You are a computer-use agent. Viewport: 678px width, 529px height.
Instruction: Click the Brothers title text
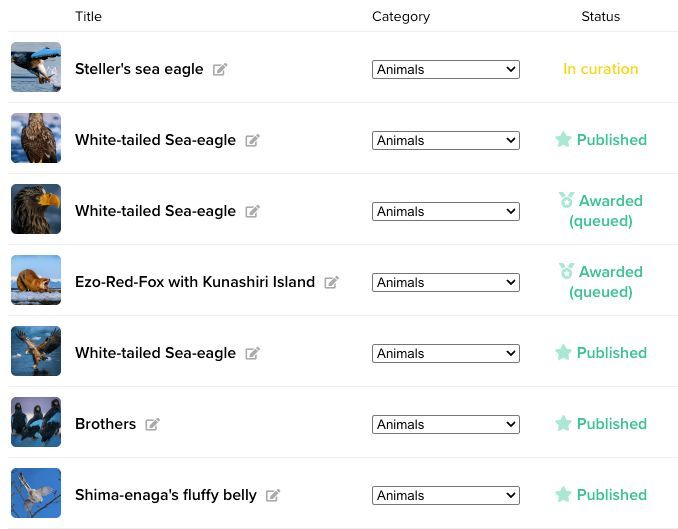pyautogui.click(x=106, y=424)
